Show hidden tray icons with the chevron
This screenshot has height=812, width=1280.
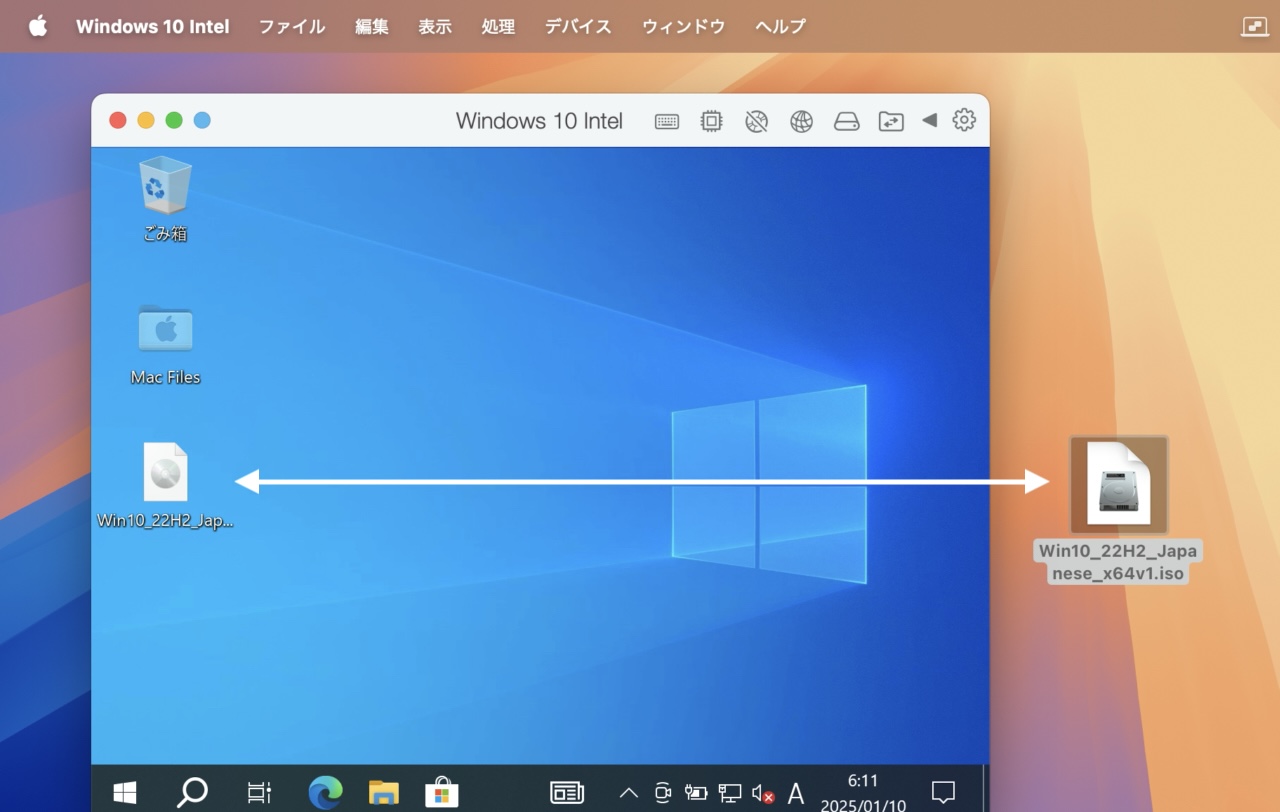click(628, 793)
